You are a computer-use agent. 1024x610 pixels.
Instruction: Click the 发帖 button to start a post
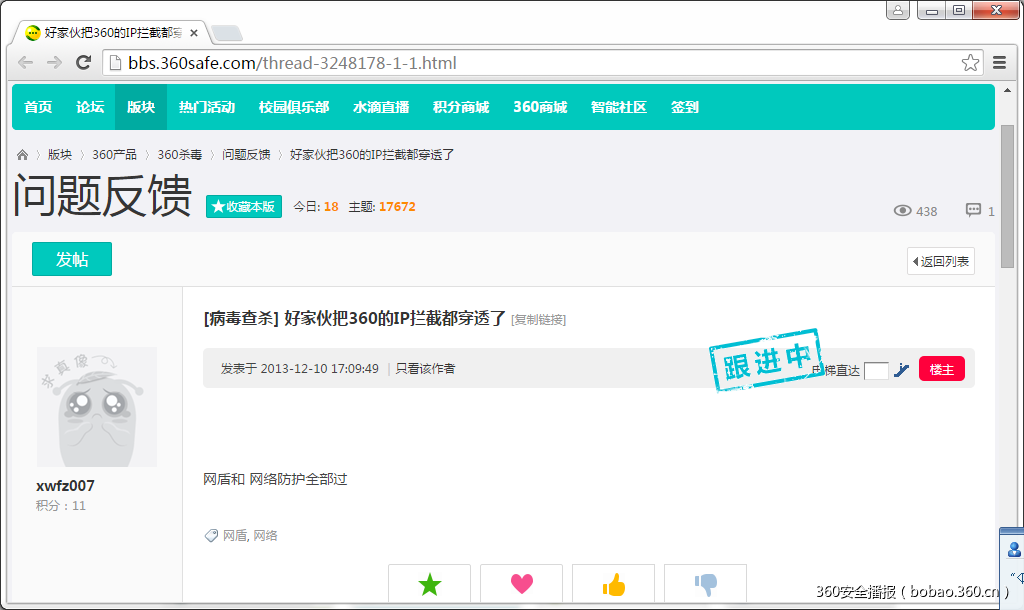pos(71,258)
